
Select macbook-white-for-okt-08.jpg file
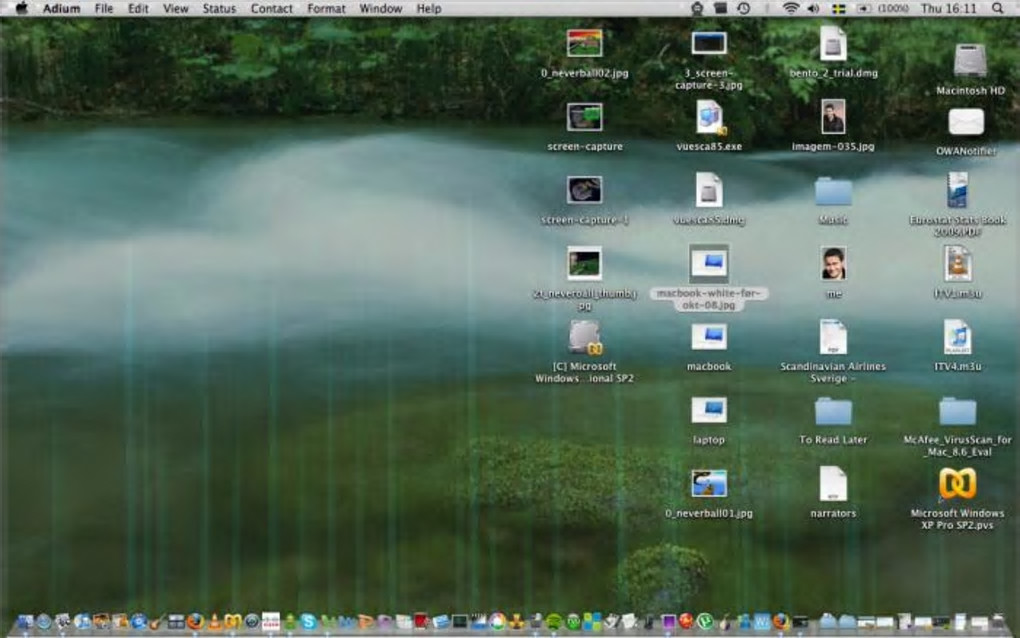(708, 264)
